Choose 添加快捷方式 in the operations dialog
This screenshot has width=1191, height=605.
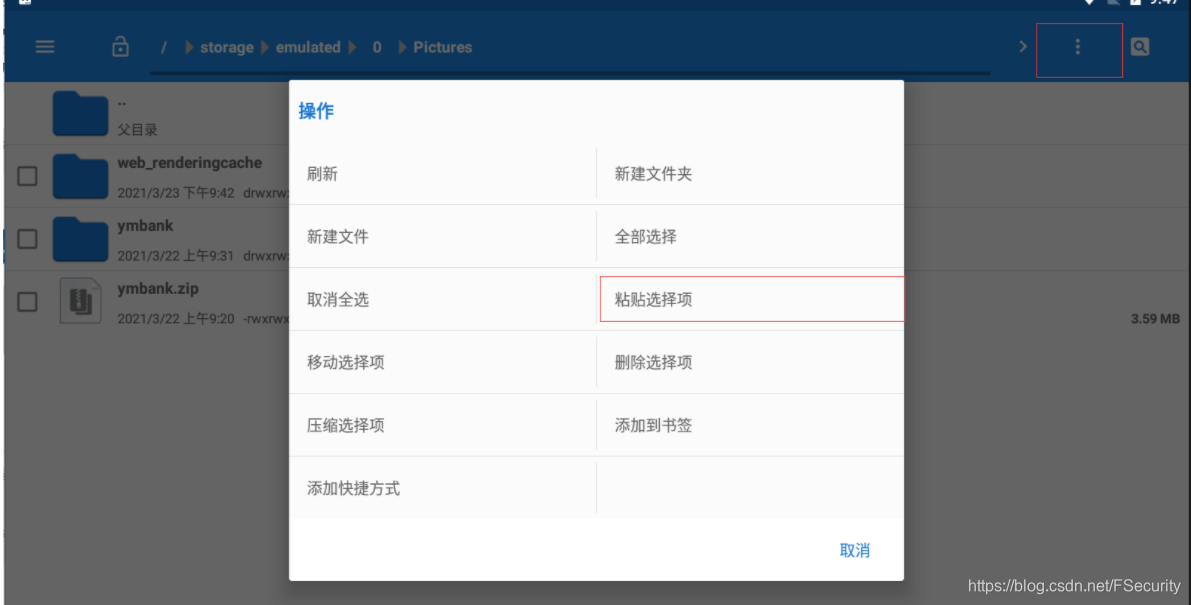tap(443, 489)
